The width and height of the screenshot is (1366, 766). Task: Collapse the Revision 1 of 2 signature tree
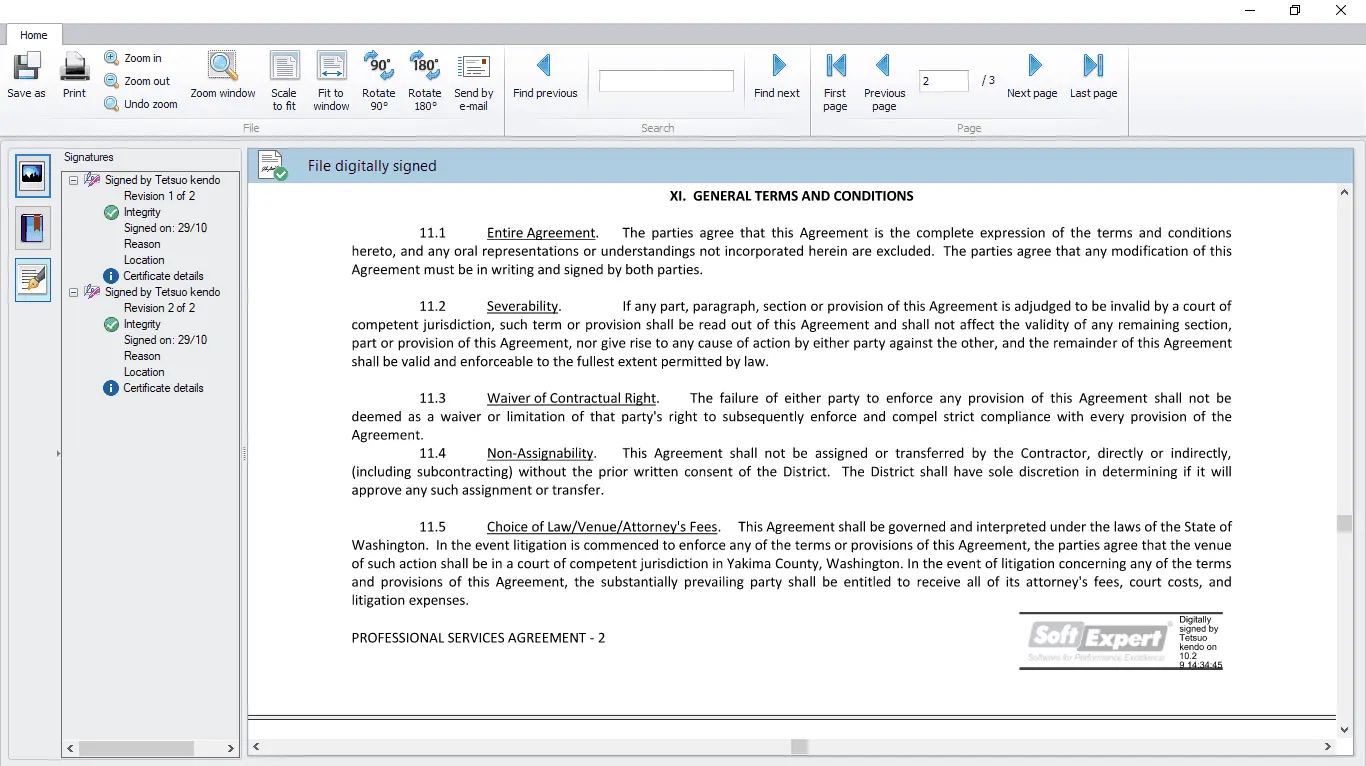(x=73, y=180)
